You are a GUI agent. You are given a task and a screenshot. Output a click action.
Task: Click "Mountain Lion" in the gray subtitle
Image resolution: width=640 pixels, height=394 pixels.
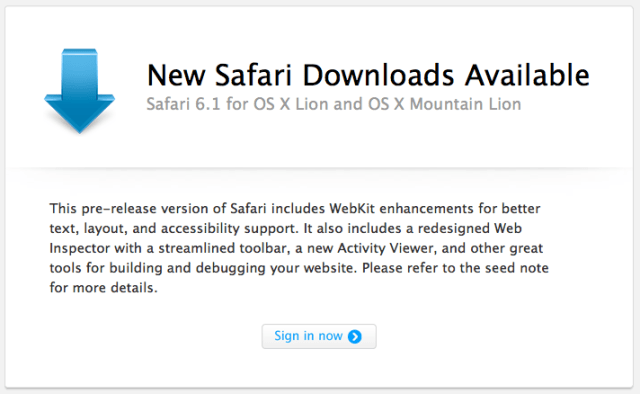pos(465,104)
